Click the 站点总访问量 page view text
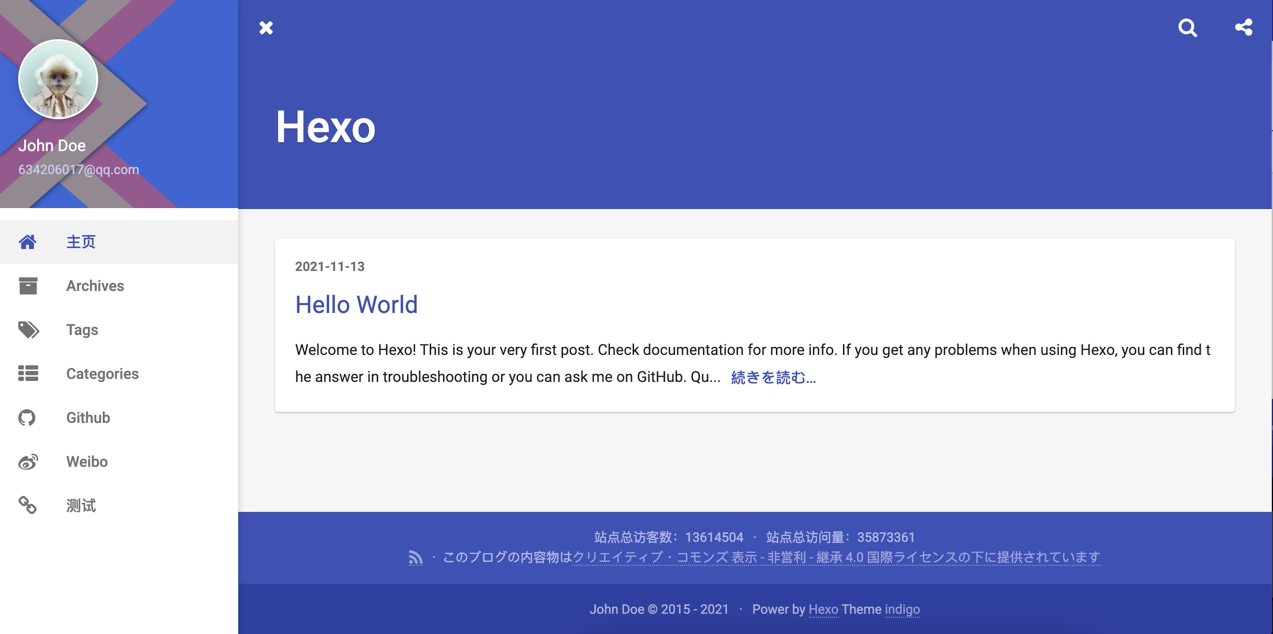Viewport: 1273px width, 634px height. point(840,538)
